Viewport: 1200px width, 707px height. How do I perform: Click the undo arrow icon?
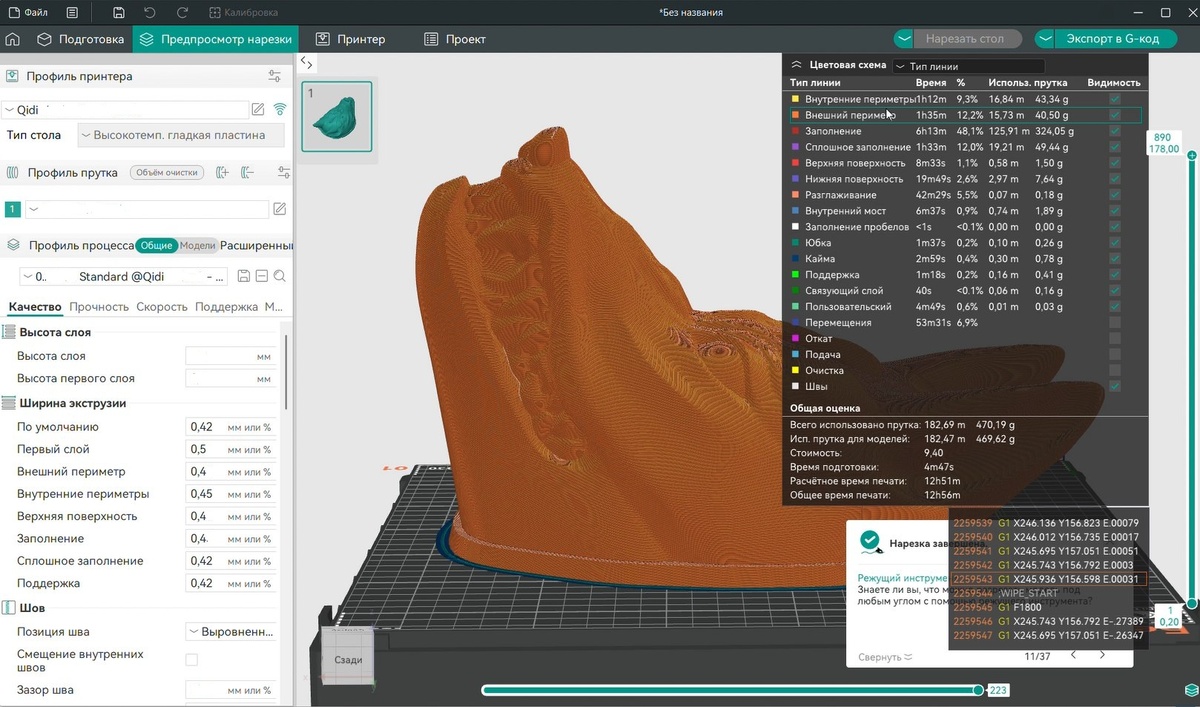click(150, 13)
